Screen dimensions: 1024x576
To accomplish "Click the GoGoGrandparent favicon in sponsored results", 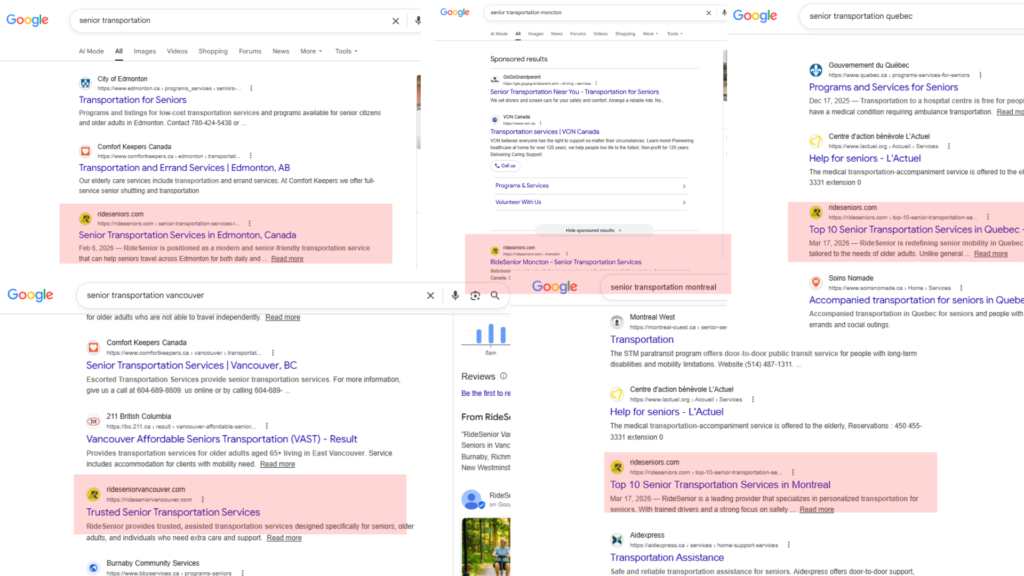I will click(x=495, y=80).
